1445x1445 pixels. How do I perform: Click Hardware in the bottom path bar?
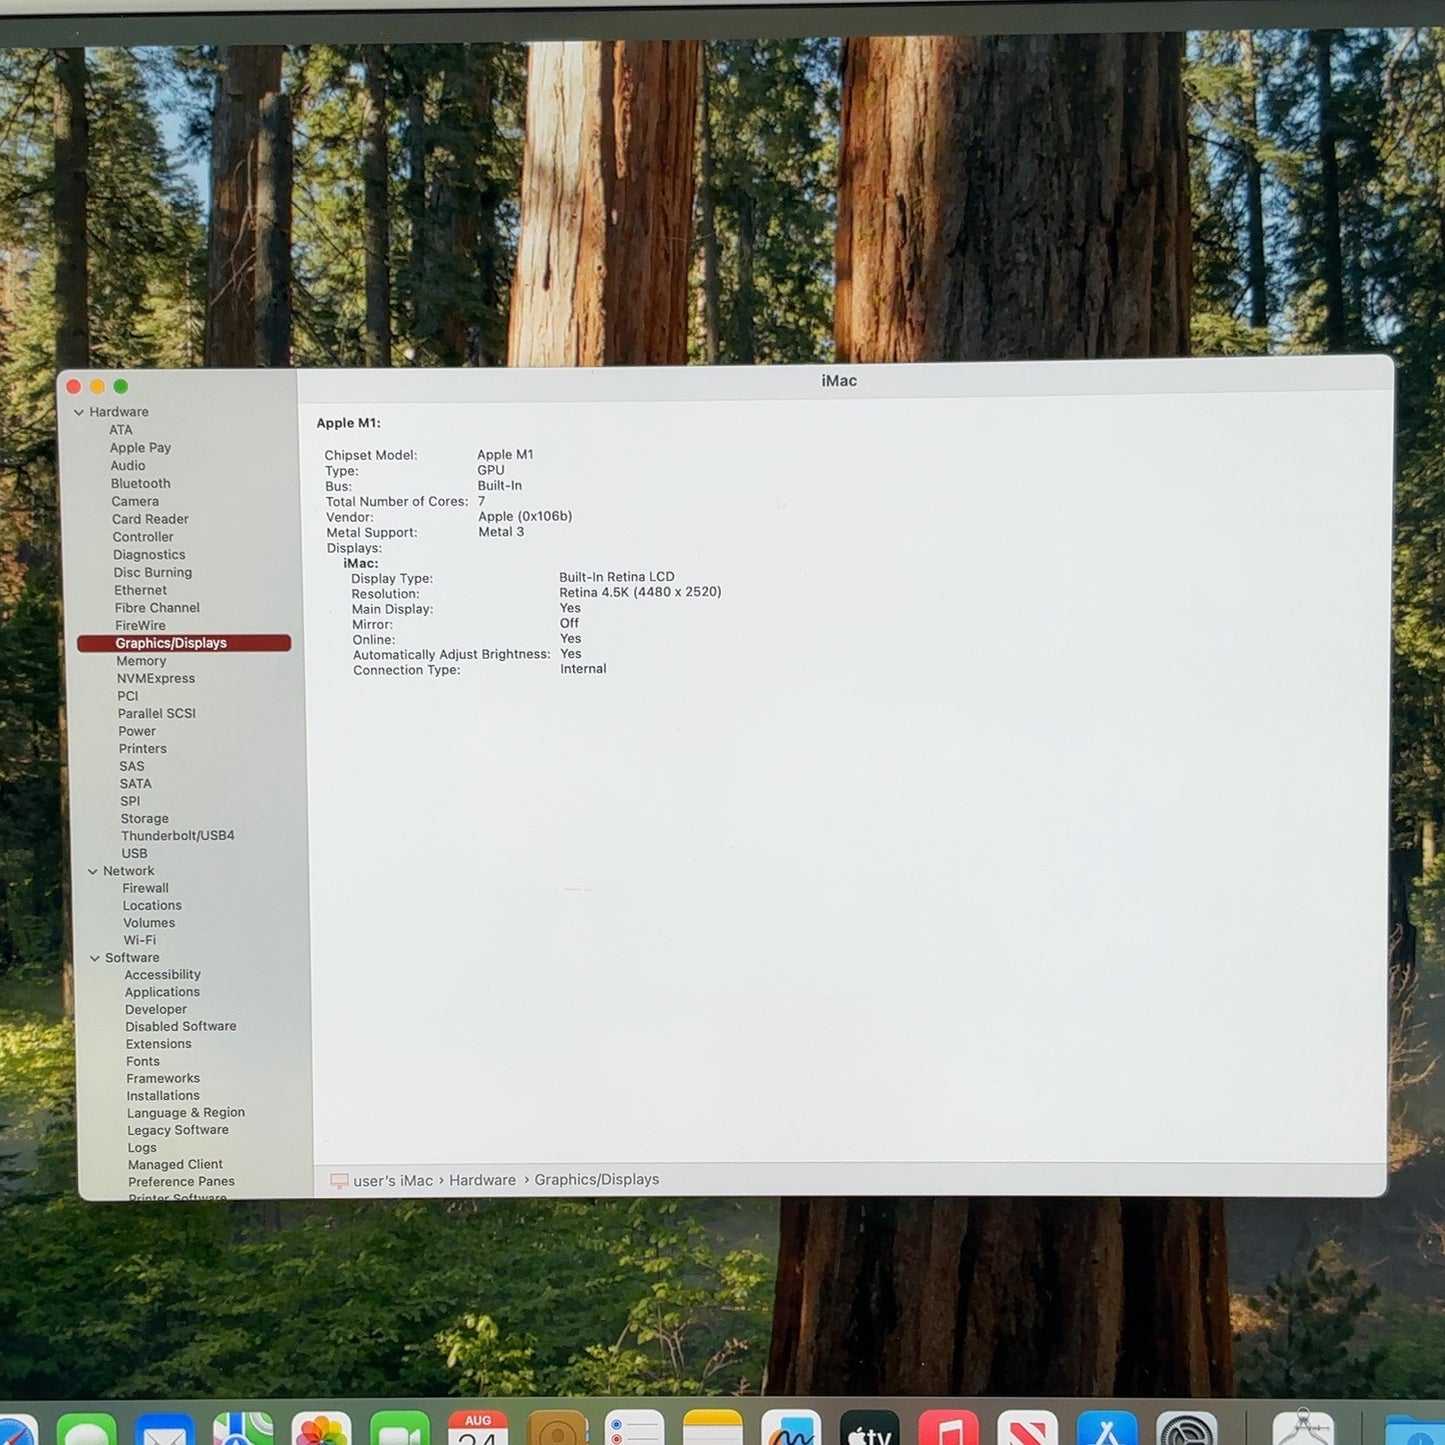pos(483,1180)
